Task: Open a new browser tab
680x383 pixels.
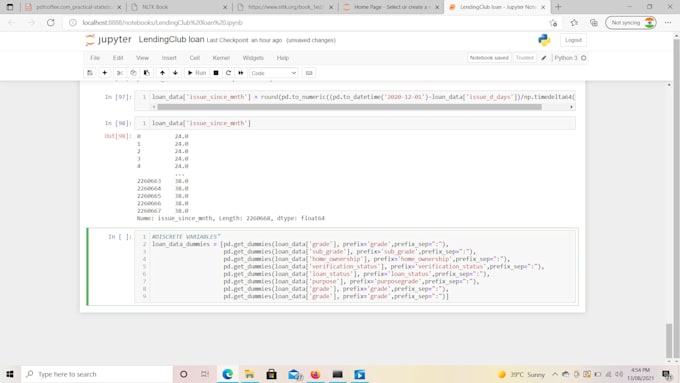Action: 558,7
